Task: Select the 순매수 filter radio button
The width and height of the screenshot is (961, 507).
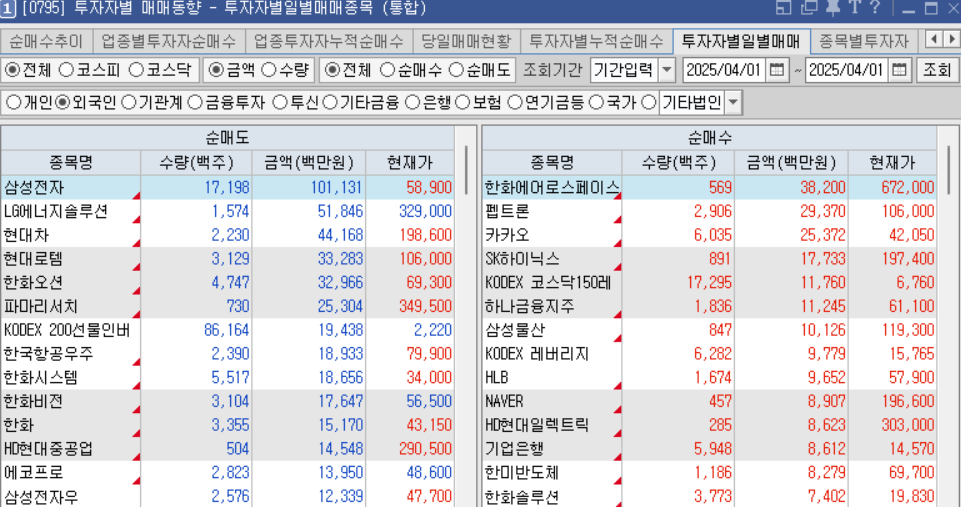Action: tap(387, 70)
